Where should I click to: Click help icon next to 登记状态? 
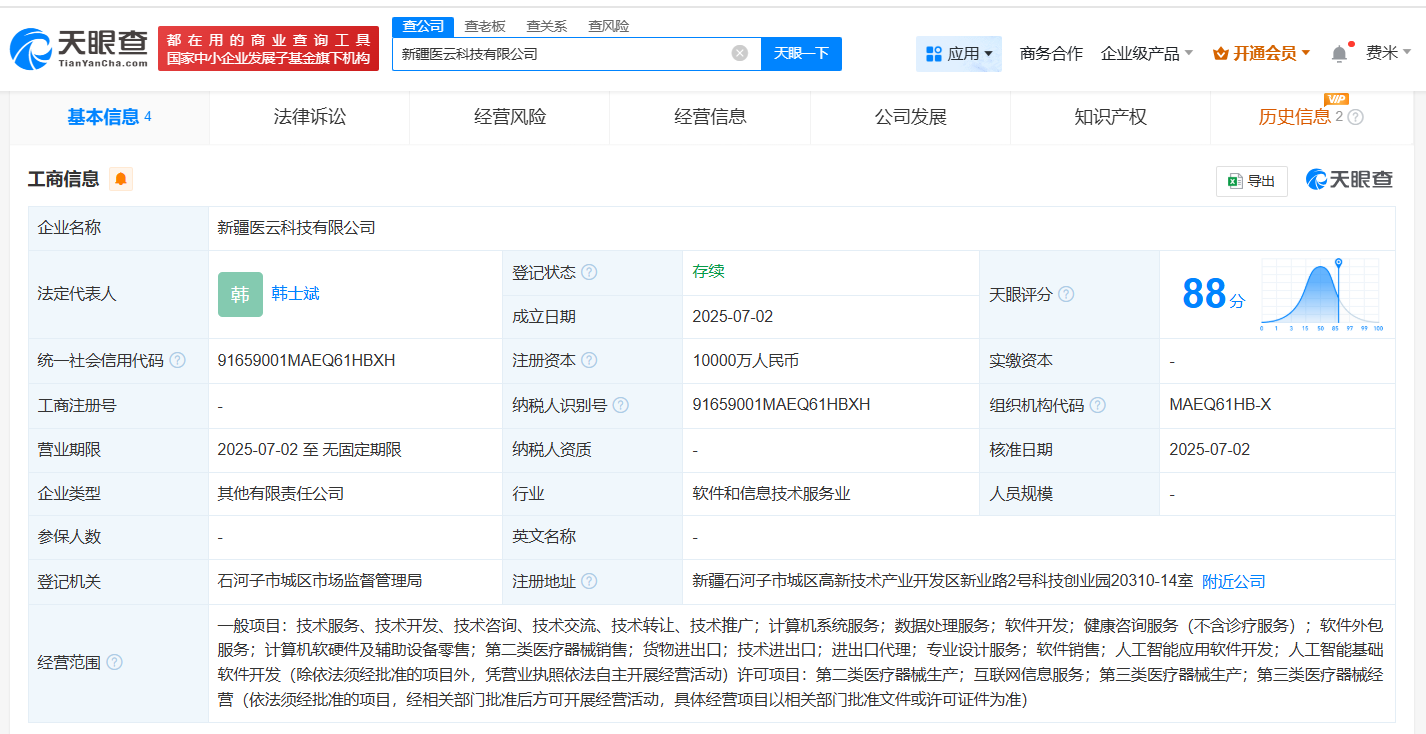coord(589,273)
